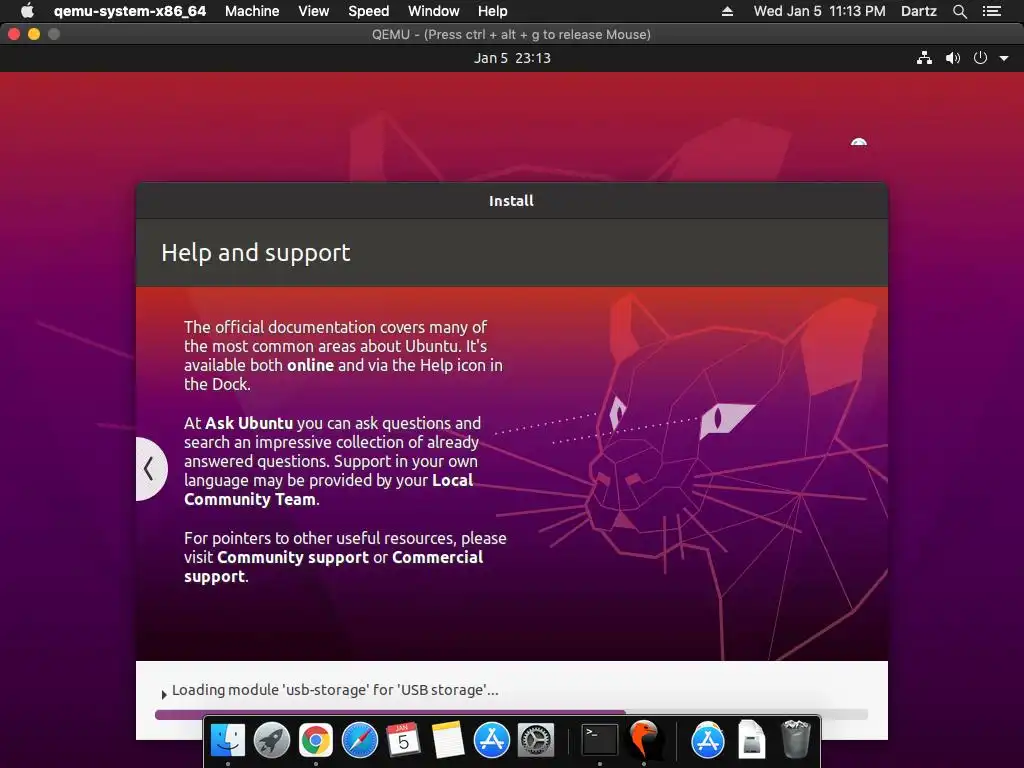
Task: Launch Safari from the Dock
Action: (x=360, y=741)
